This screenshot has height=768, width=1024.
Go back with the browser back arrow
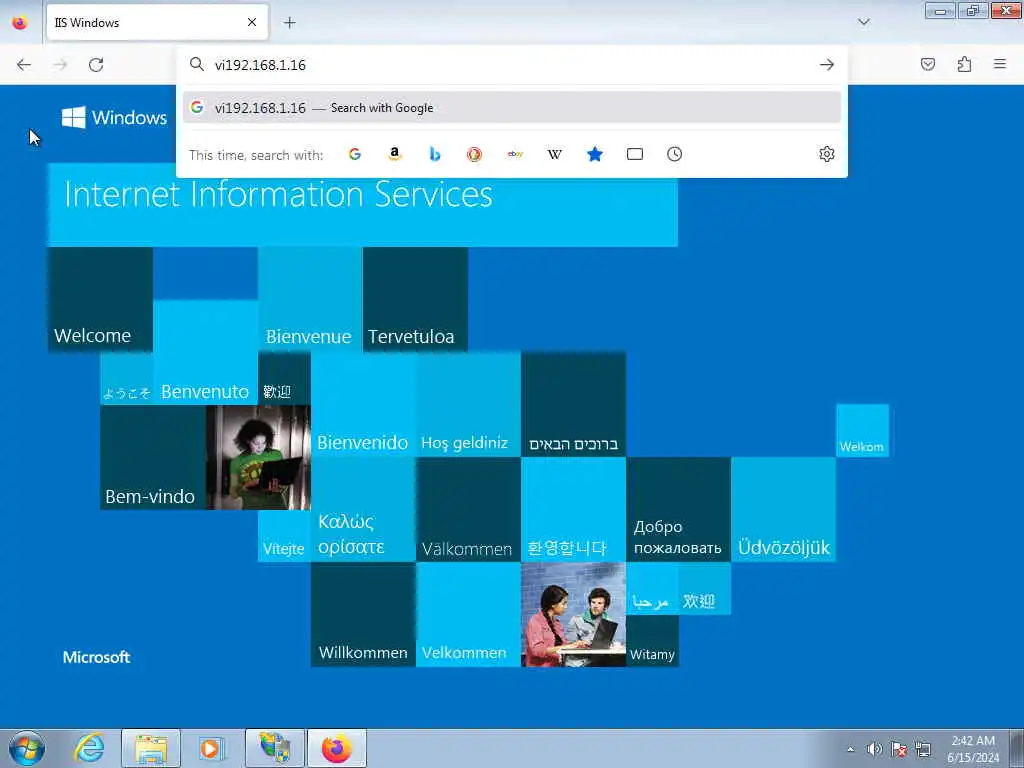tap(24, 65)
